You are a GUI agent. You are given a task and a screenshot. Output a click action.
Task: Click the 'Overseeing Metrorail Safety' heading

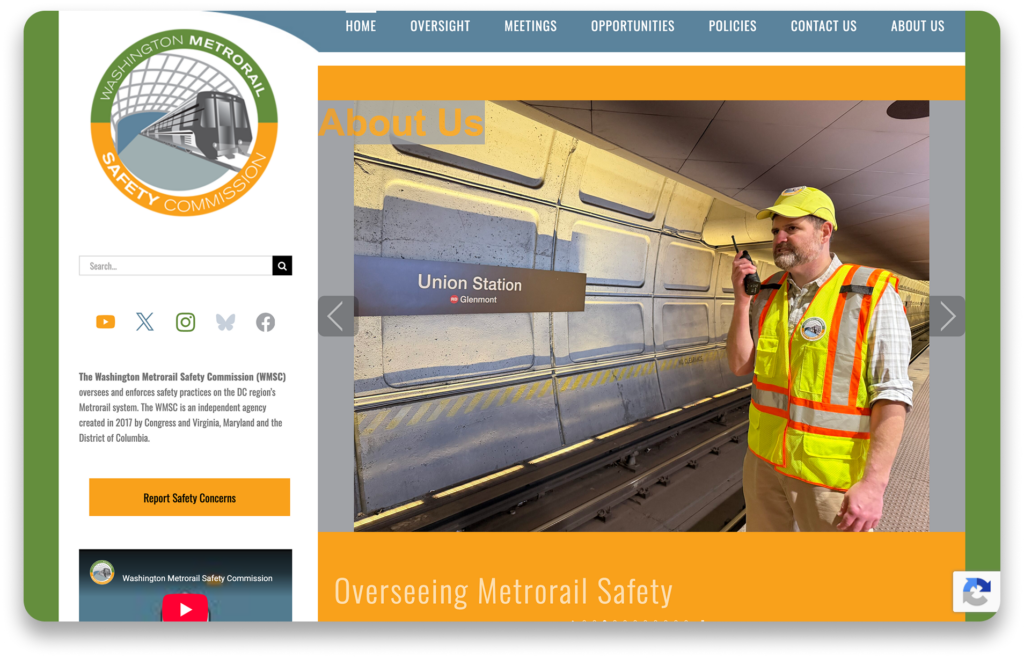[x=503, y=591]
